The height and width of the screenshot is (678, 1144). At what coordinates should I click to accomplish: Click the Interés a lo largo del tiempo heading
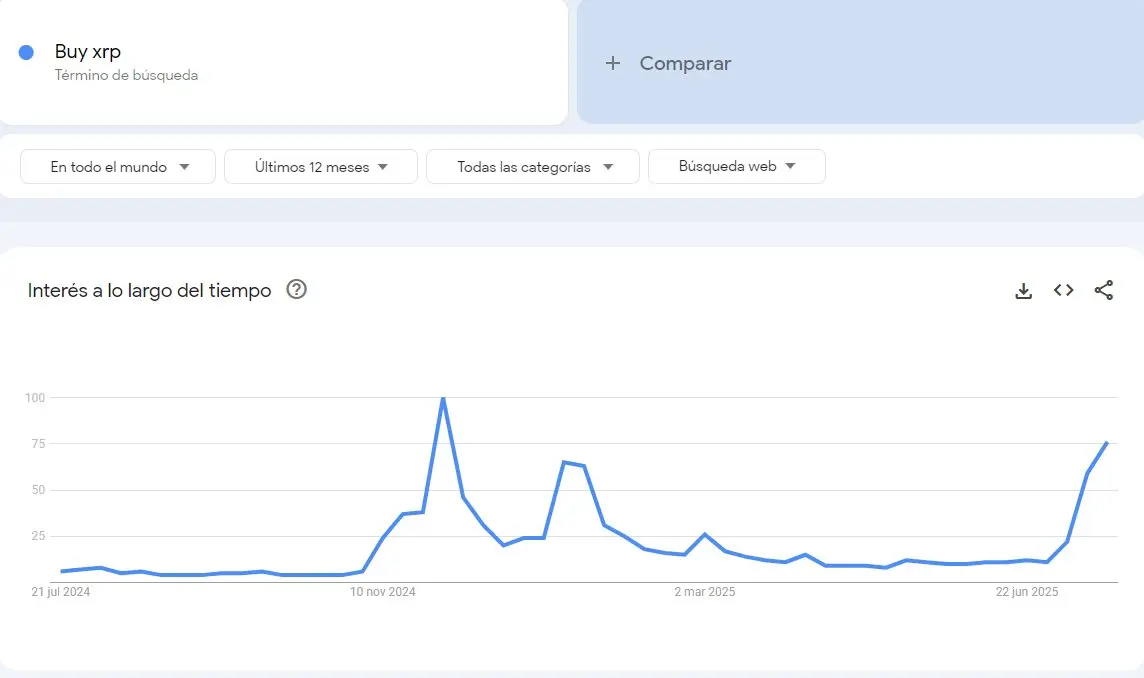click(150, 290)
